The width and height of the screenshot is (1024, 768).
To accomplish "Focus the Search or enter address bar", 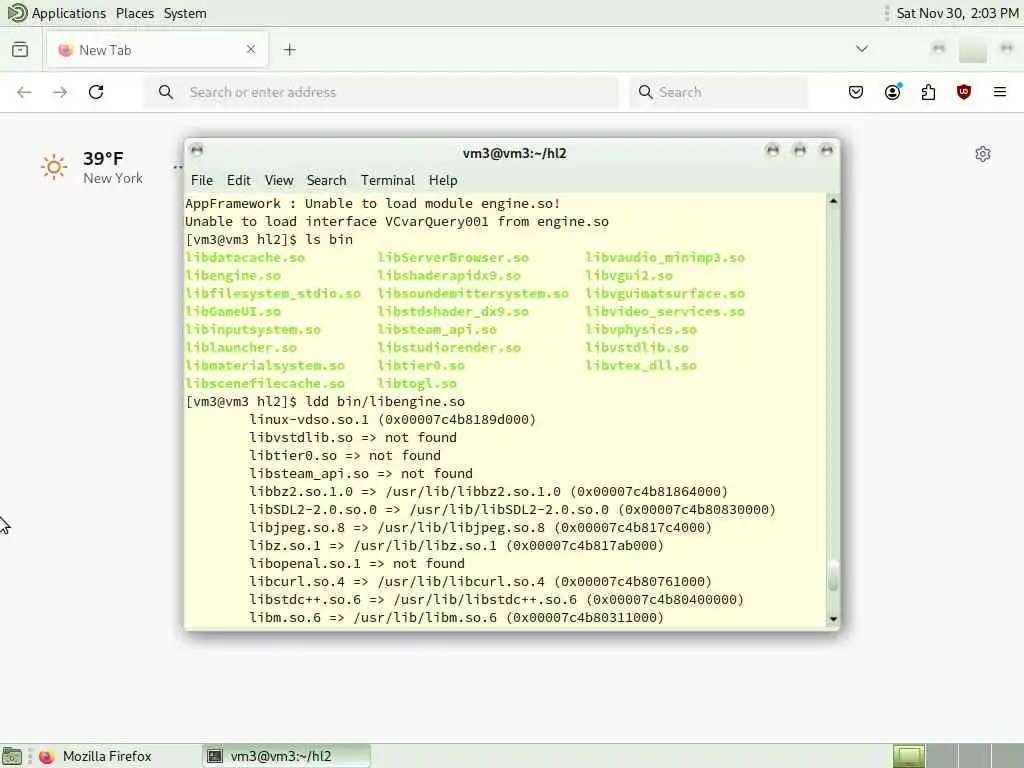I will point(381,92).
